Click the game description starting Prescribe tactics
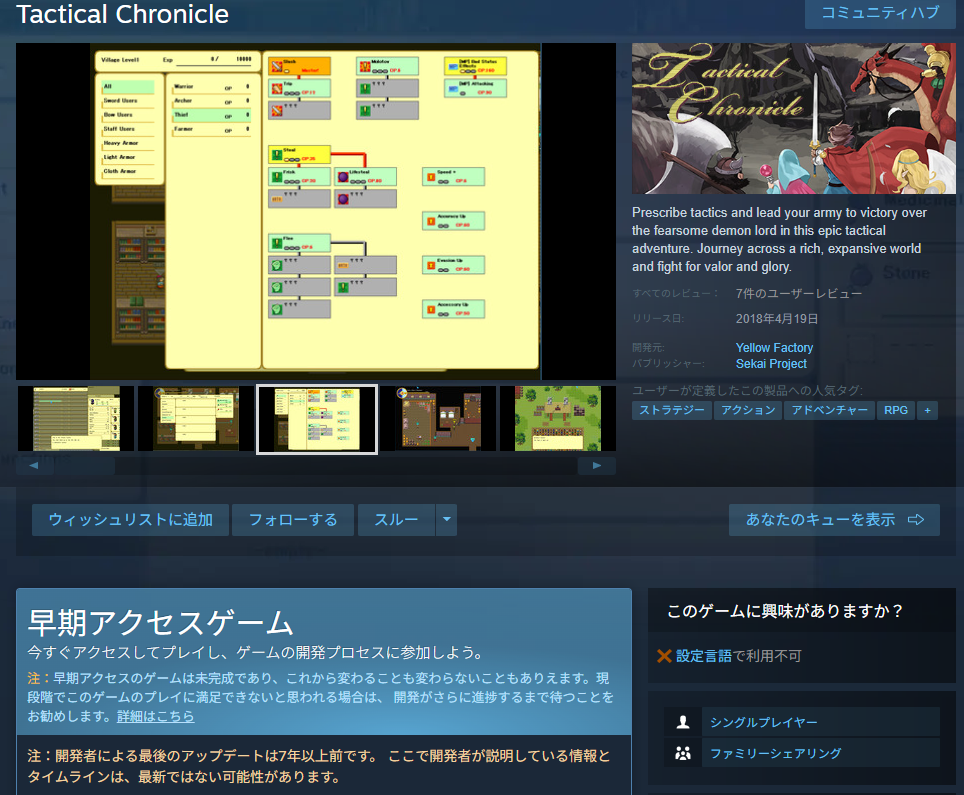Screen dimensions: 964x795 pos(780,240)
